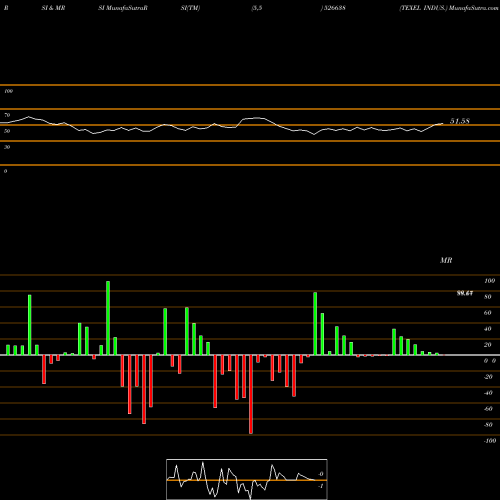Click the stock code 526638 in header
500x500 pixels.
[x=334, y=8]
